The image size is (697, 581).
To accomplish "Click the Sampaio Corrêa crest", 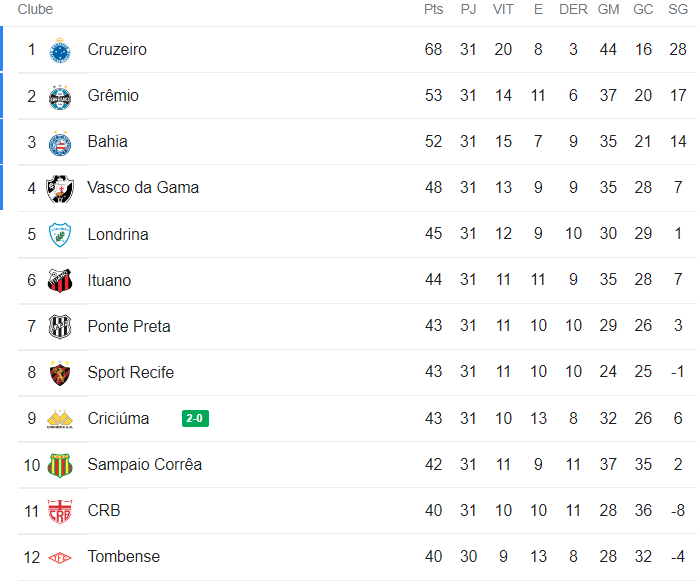I will (60, 464).
